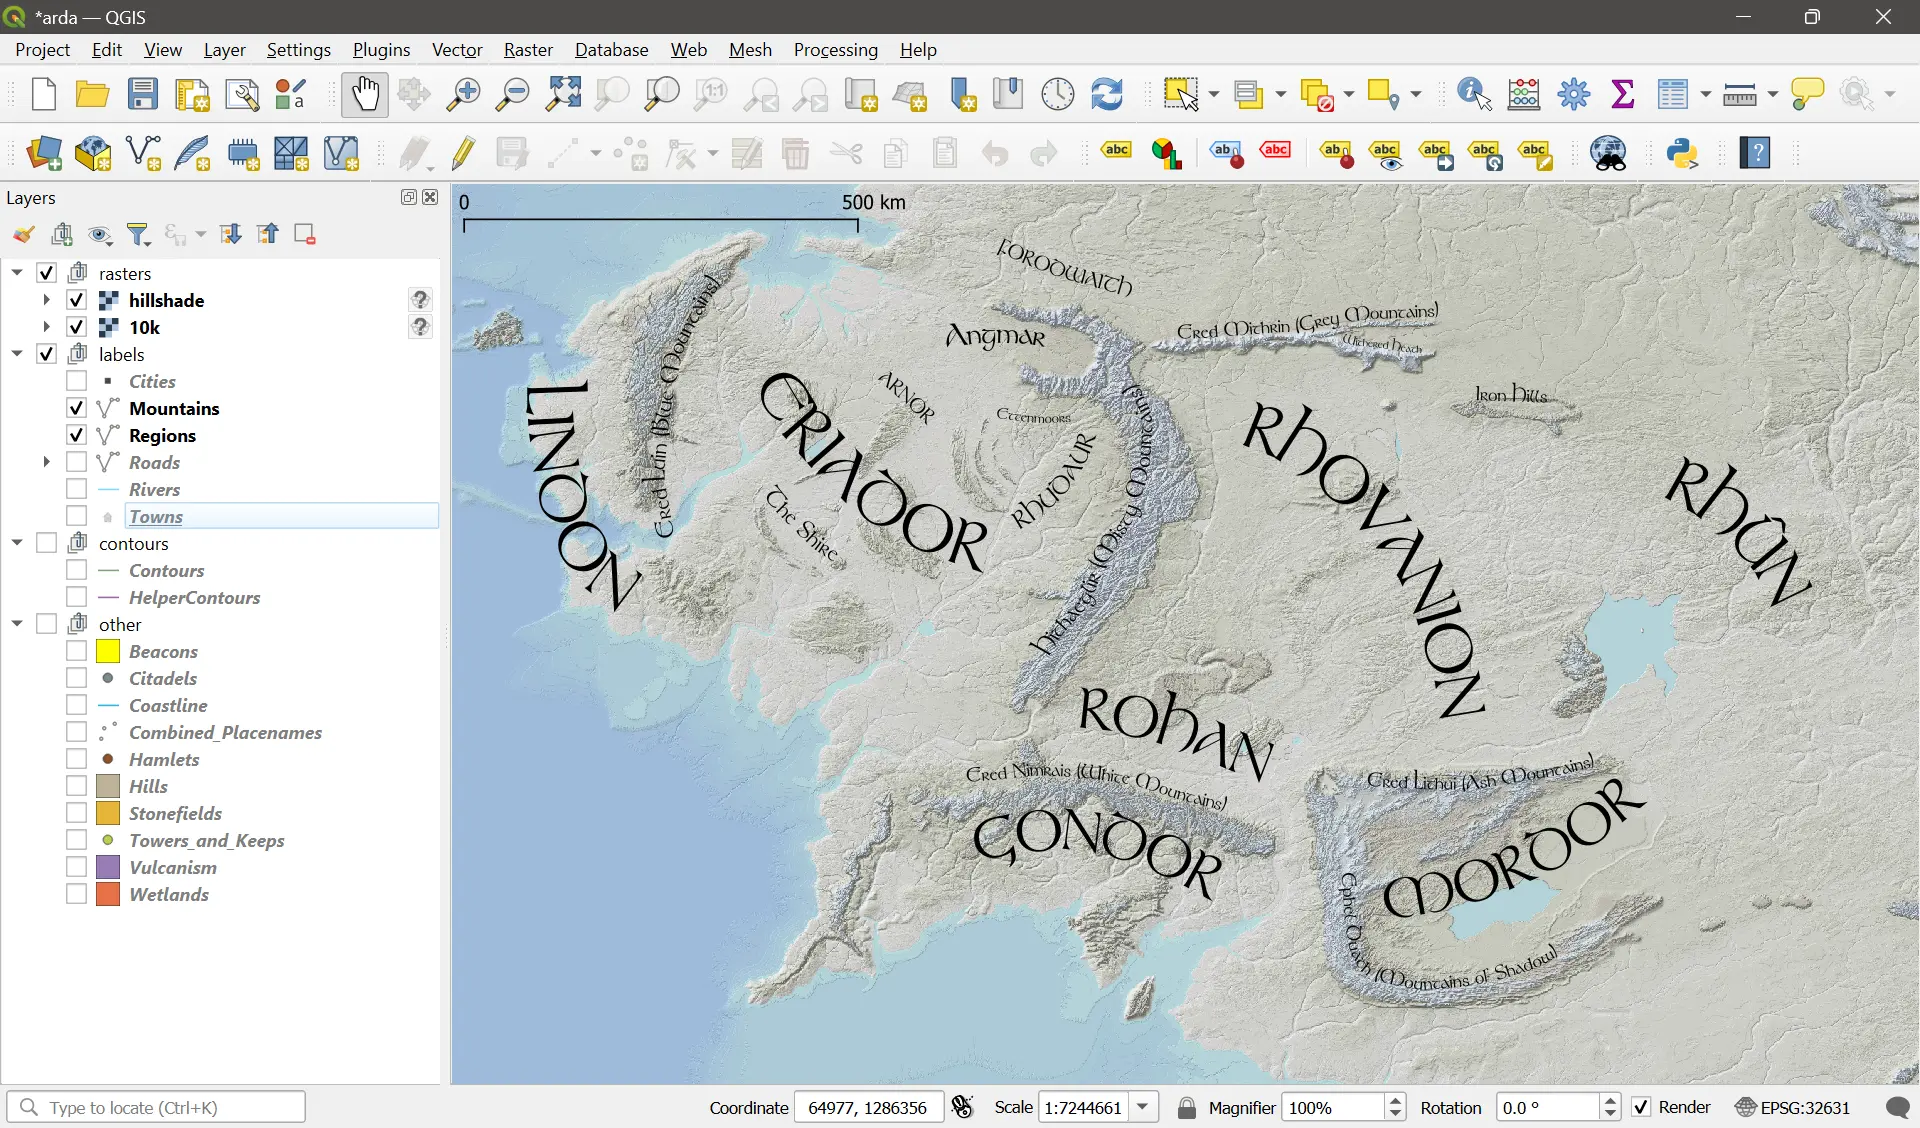Save the project with the floppy disk icon
The image size is (1920, 1128).
[x=142, y=94]
